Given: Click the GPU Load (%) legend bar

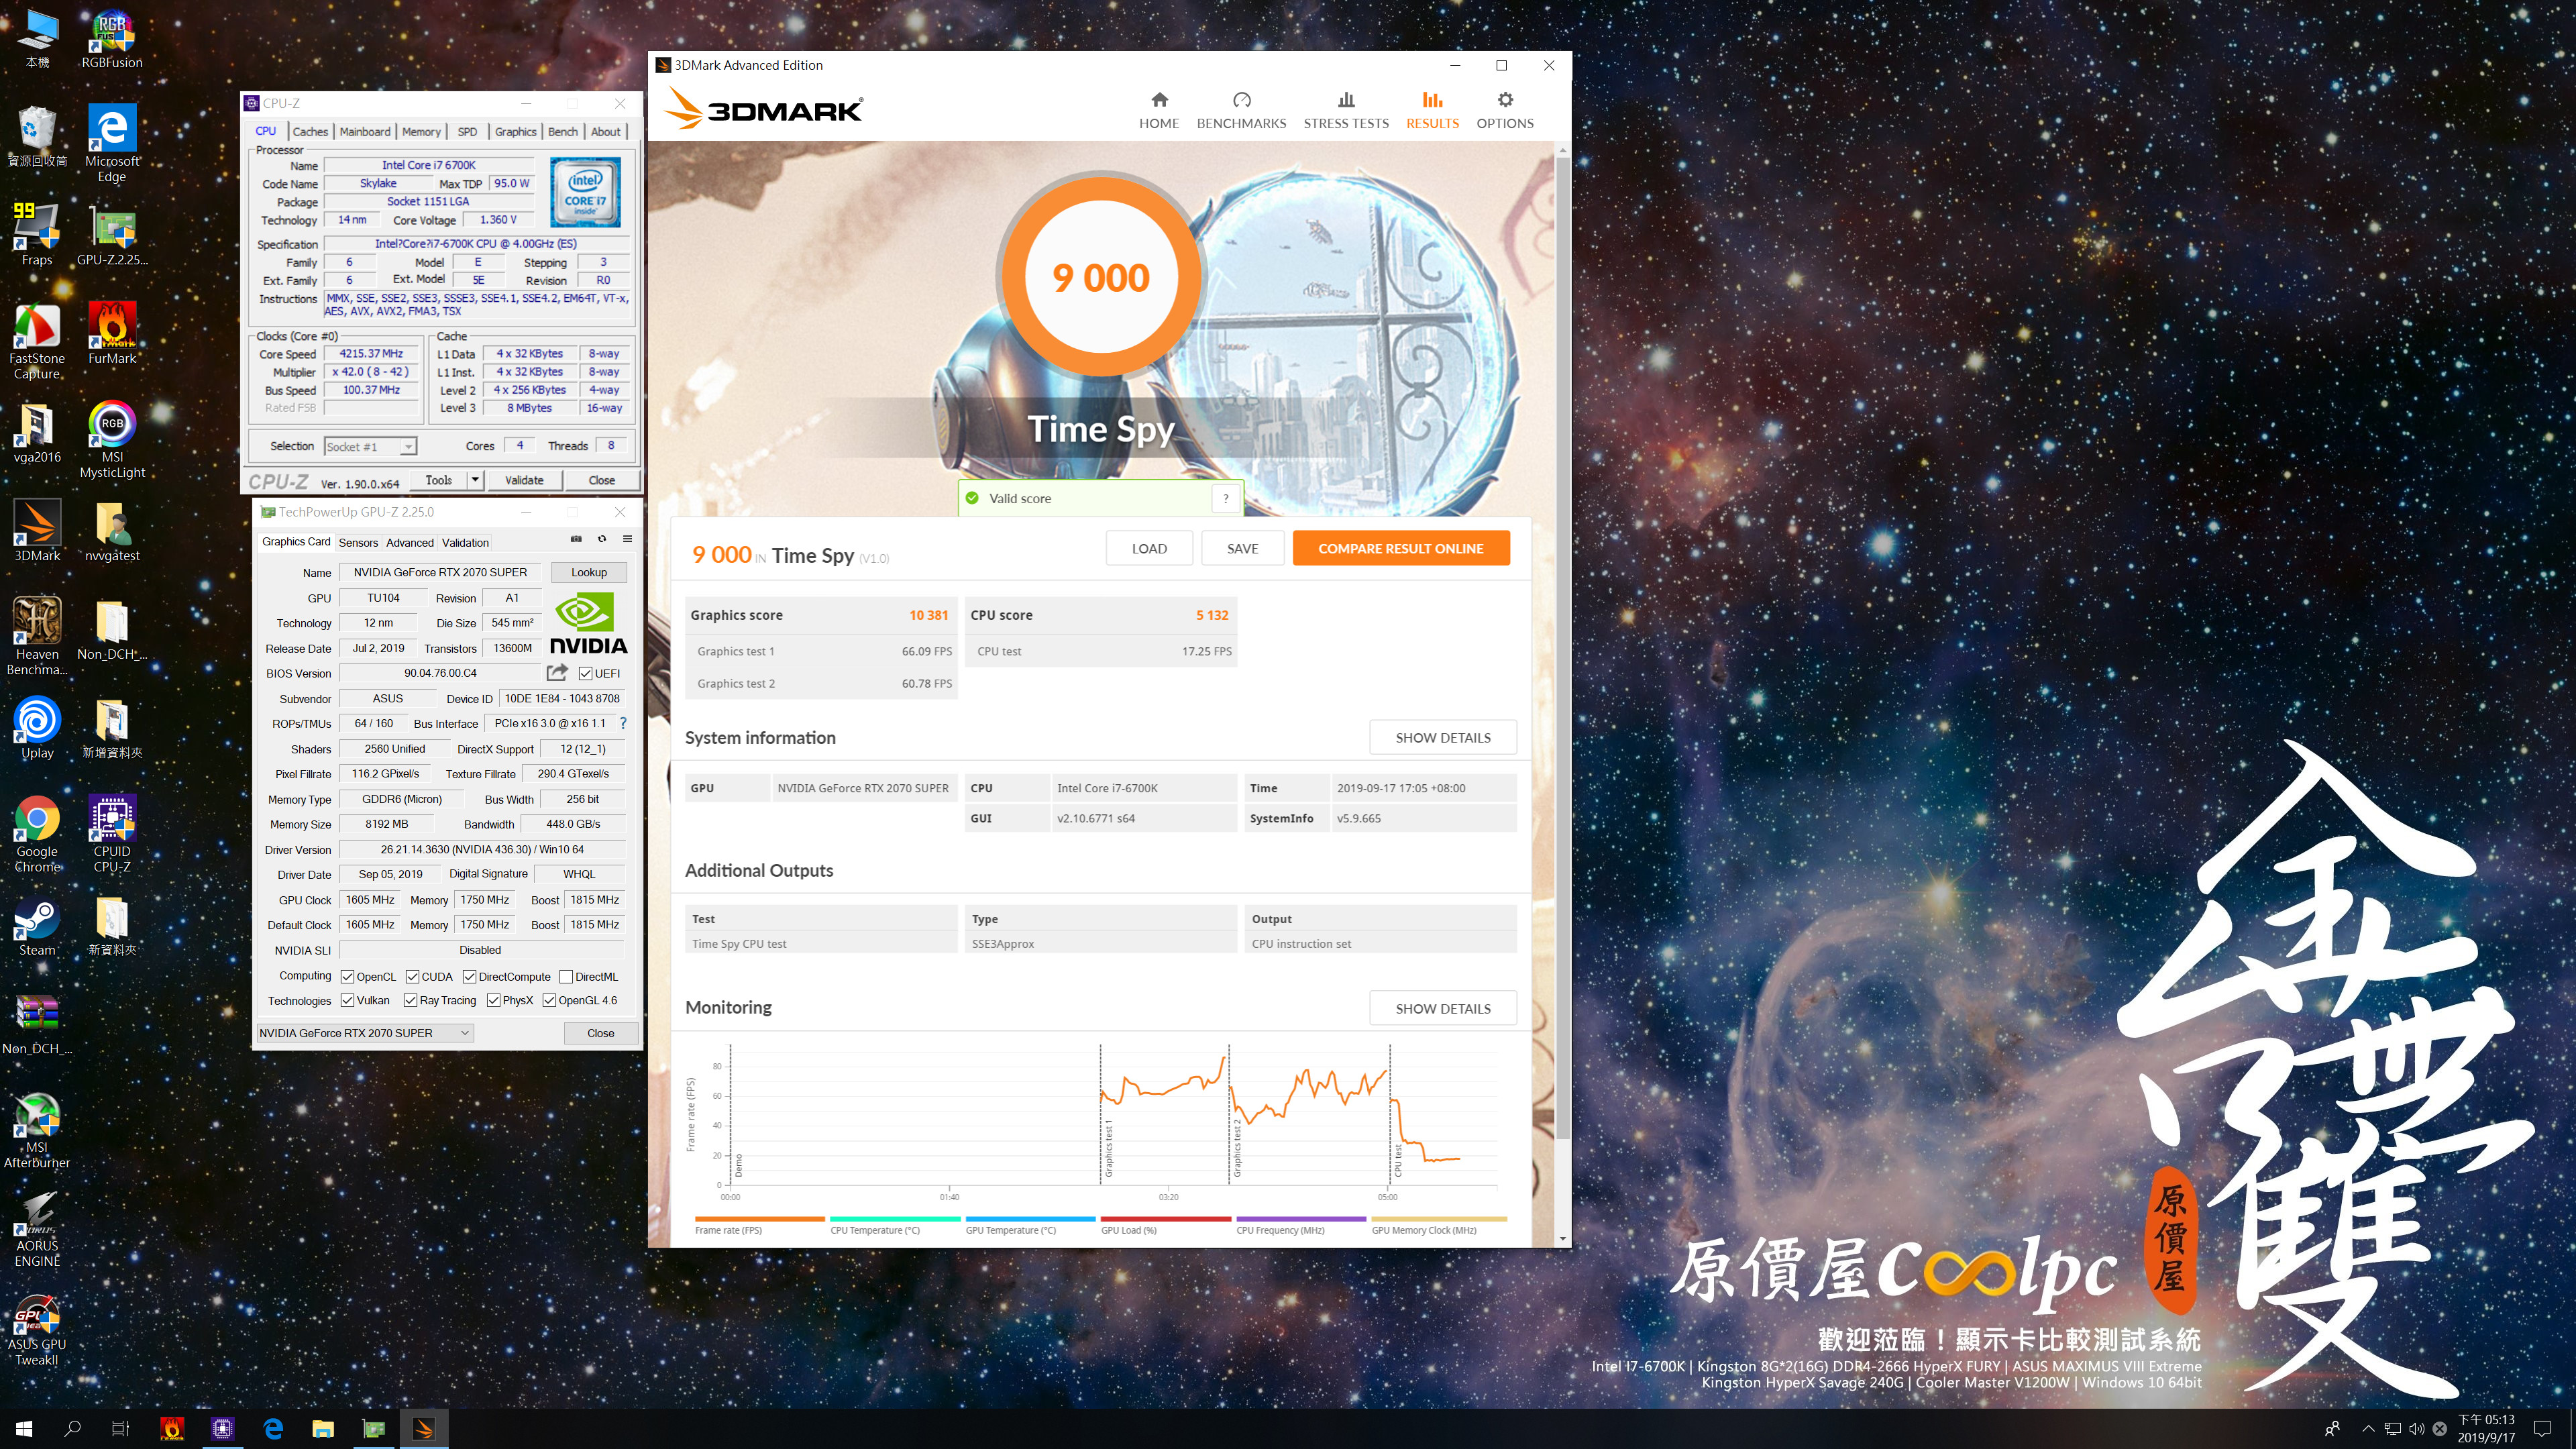Looking at the screenshot, I should pyautogui.click(x=1166, y=1219).
